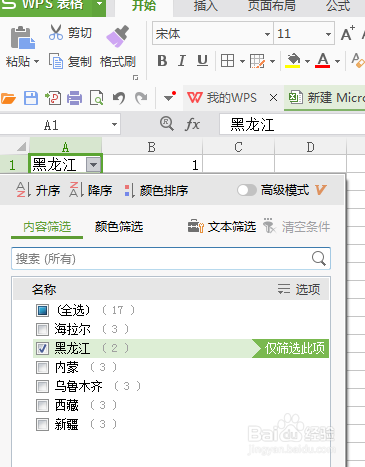The image size is (365, 467).
Task: Click the draw border table icon
Action: click(257, 61)
